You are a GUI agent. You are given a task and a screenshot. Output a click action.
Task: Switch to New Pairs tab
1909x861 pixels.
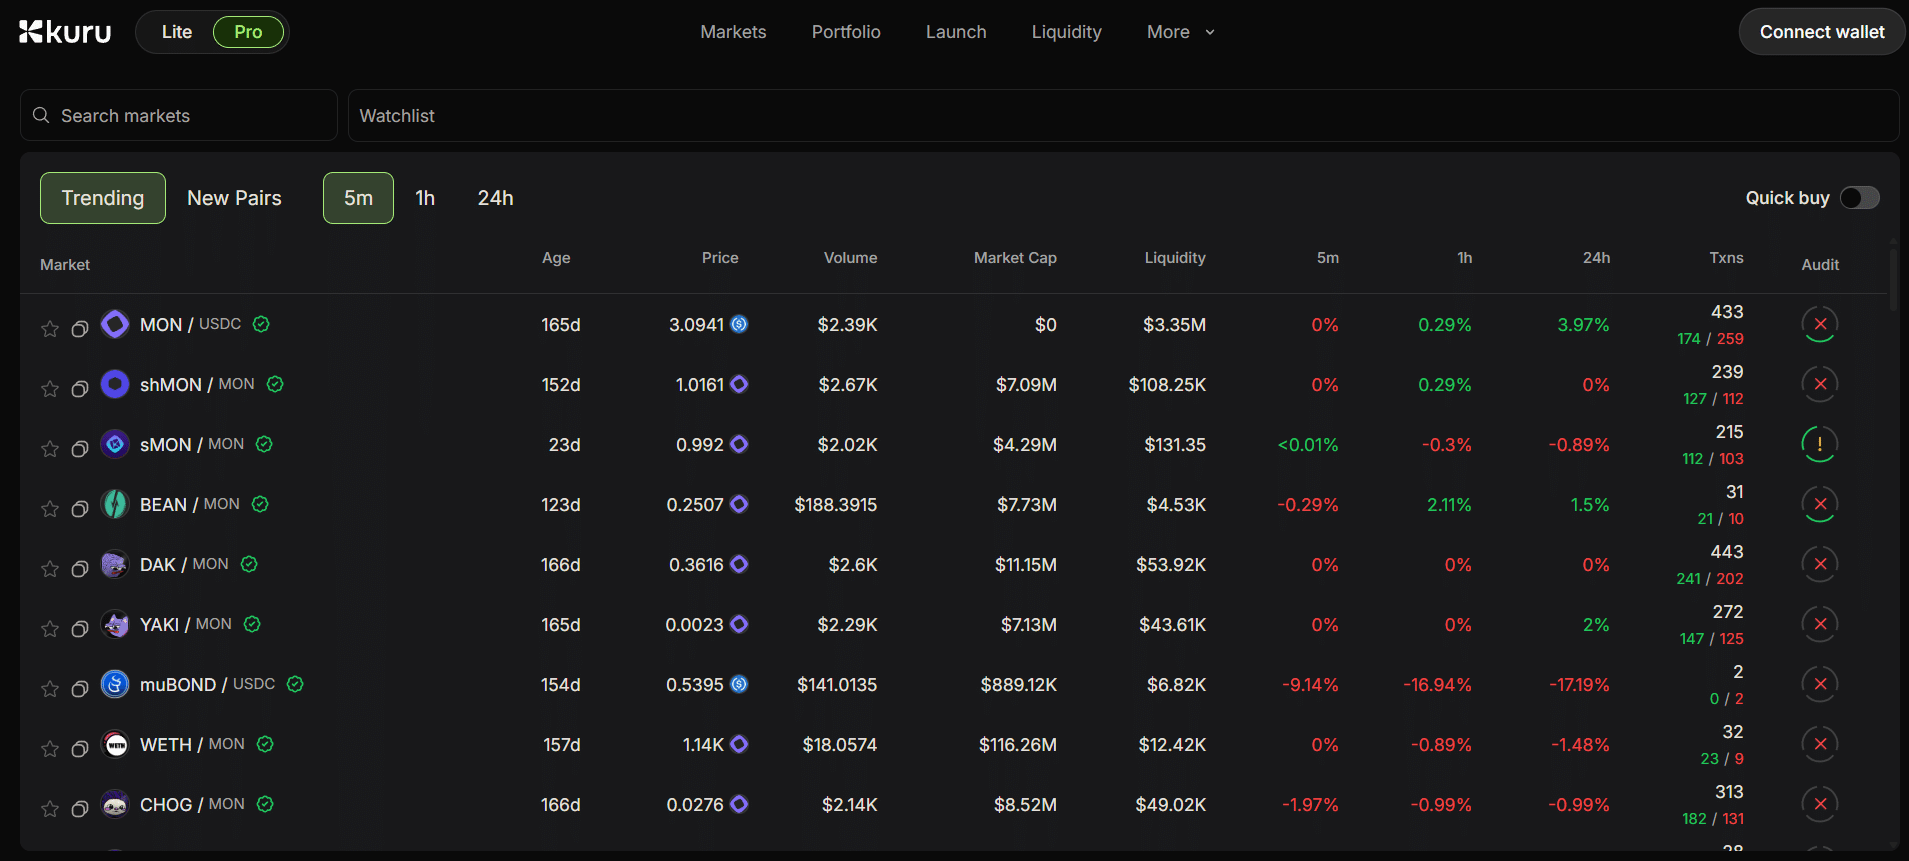coord(234,198)
